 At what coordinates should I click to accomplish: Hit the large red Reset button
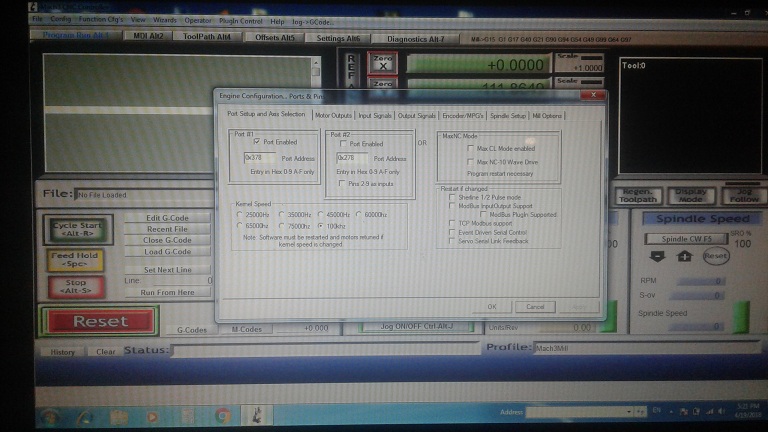tap(99, 321)
